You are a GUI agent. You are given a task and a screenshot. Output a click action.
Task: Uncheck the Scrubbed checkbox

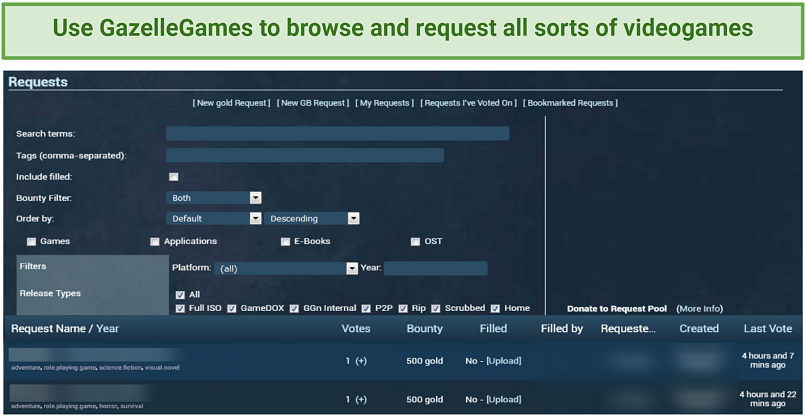click(x=436, y=309)
